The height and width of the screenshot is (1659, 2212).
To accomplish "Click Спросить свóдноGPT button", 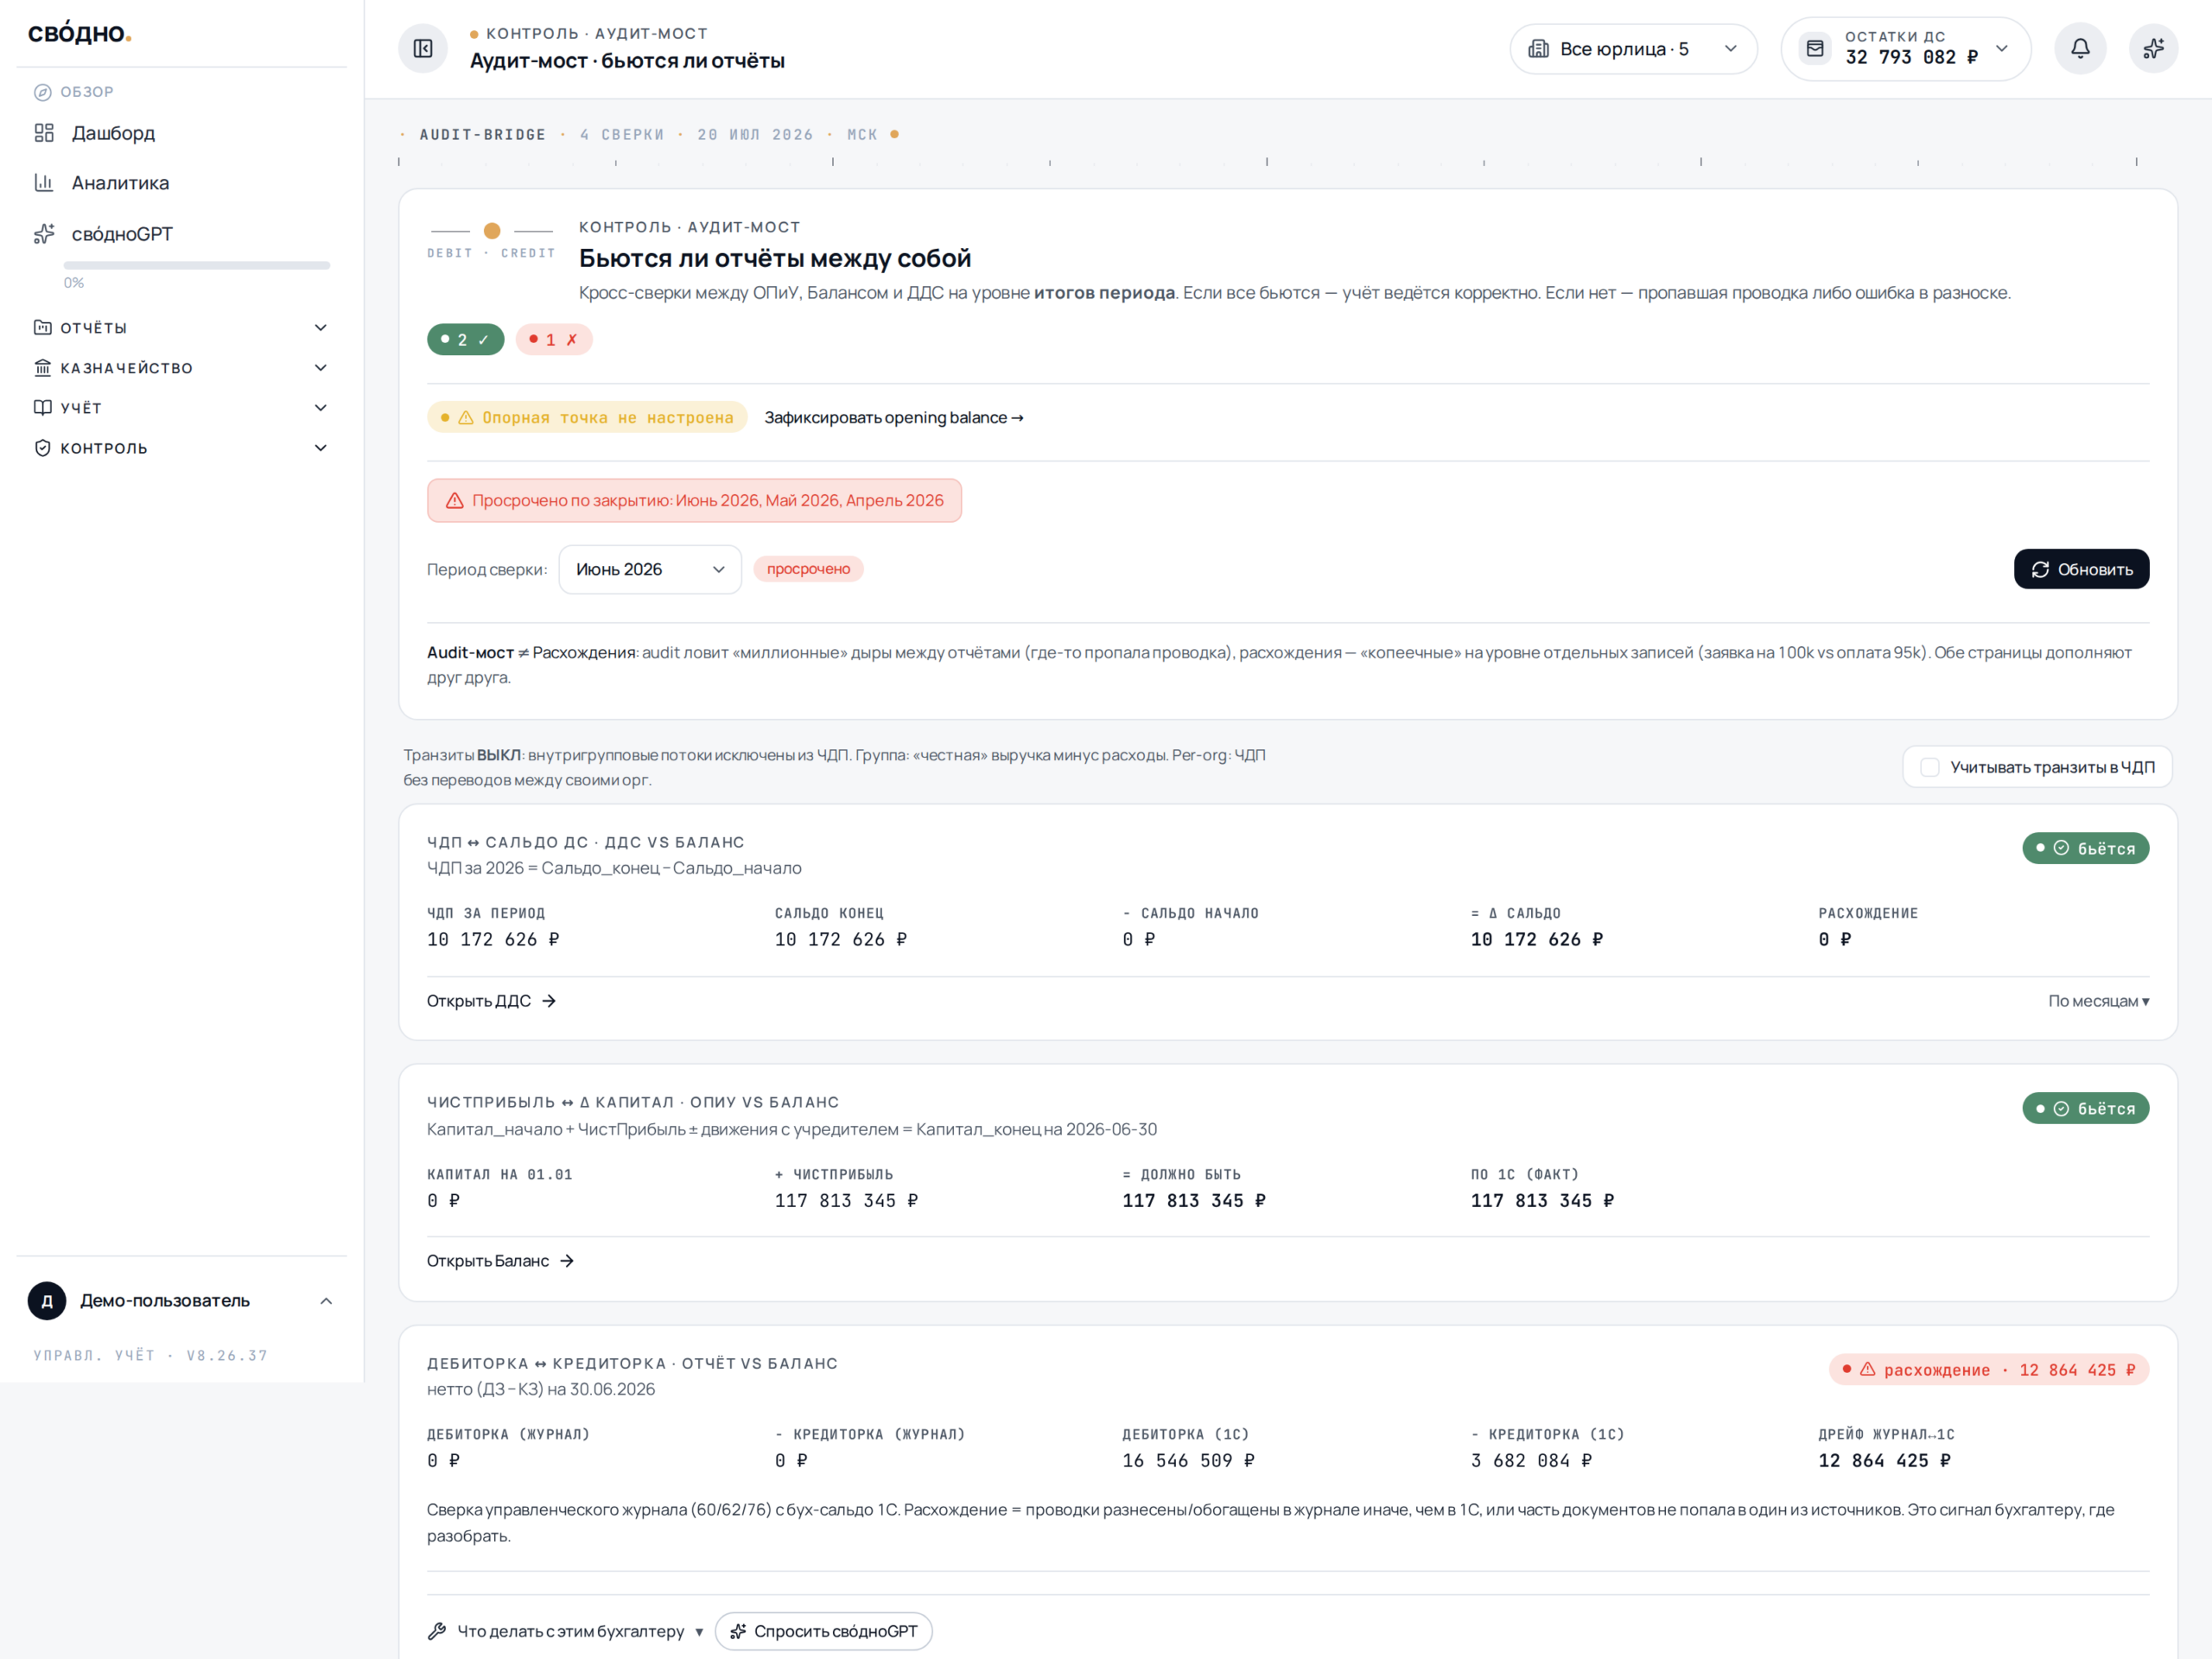I will point(824,1631).
